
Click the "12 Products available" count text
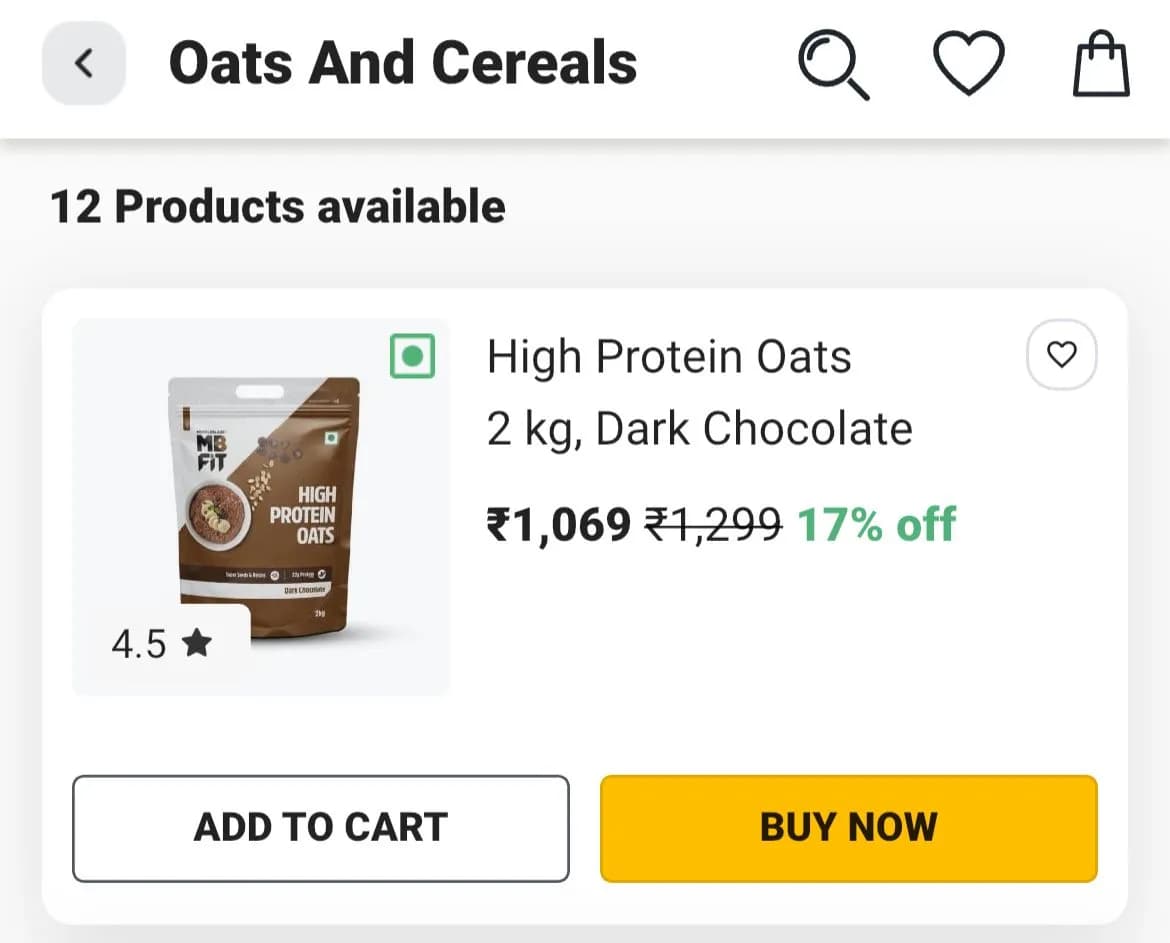coord(278,207)
